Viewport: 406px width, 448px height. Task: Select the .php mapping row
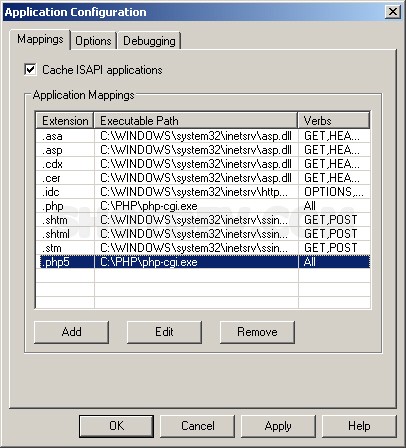[x=203, y=206]
